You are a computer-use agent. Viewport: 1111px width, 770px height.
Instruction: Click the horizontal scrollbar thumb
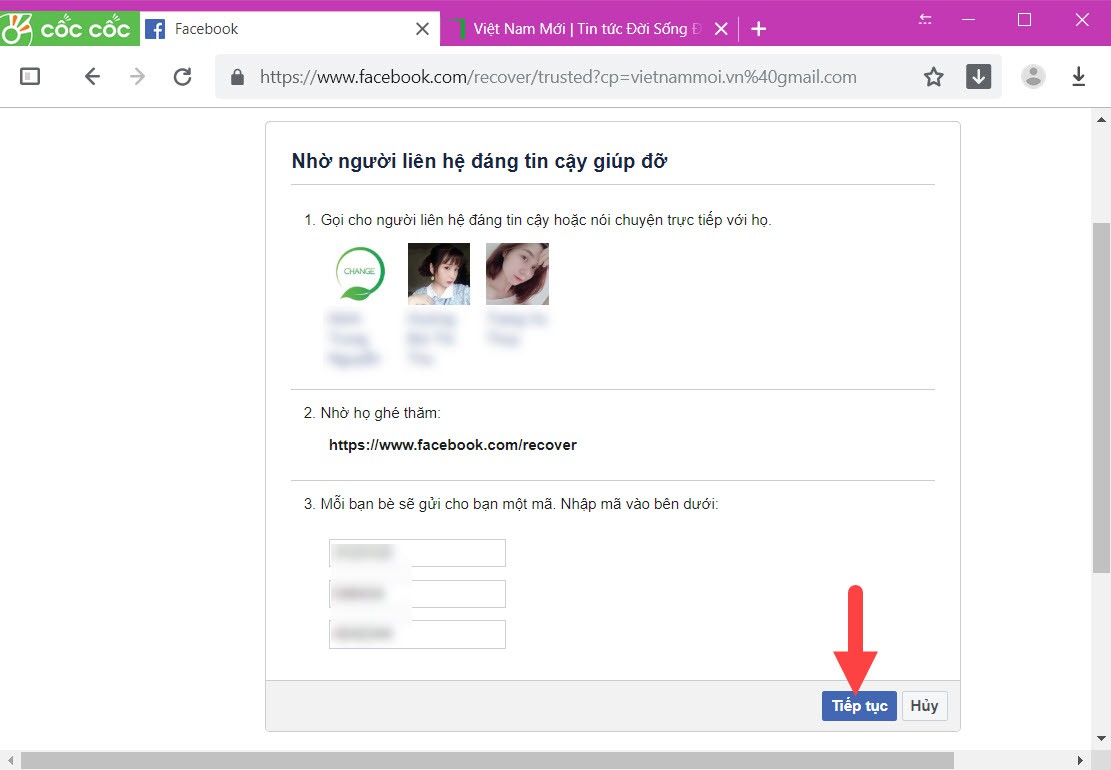tap(487, 761)
